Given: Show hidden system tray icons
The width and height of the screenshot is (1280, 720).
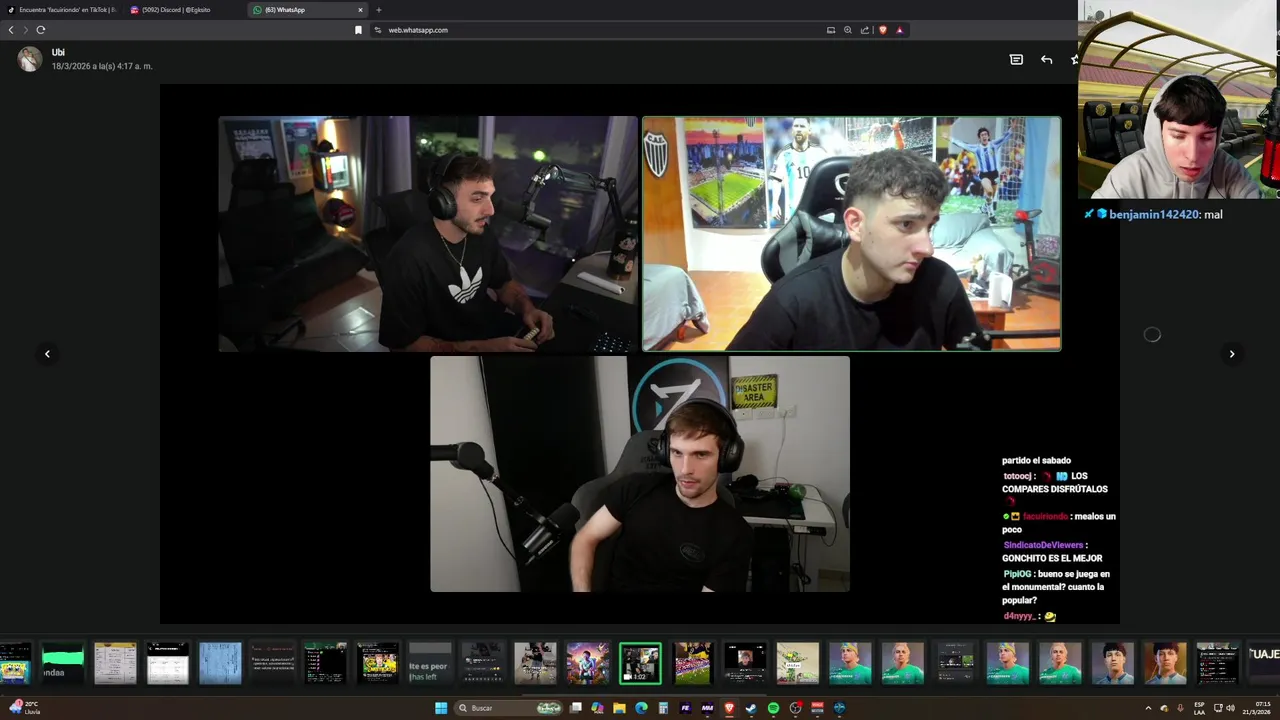Looking at the screenshot, I should point(1148,708).
